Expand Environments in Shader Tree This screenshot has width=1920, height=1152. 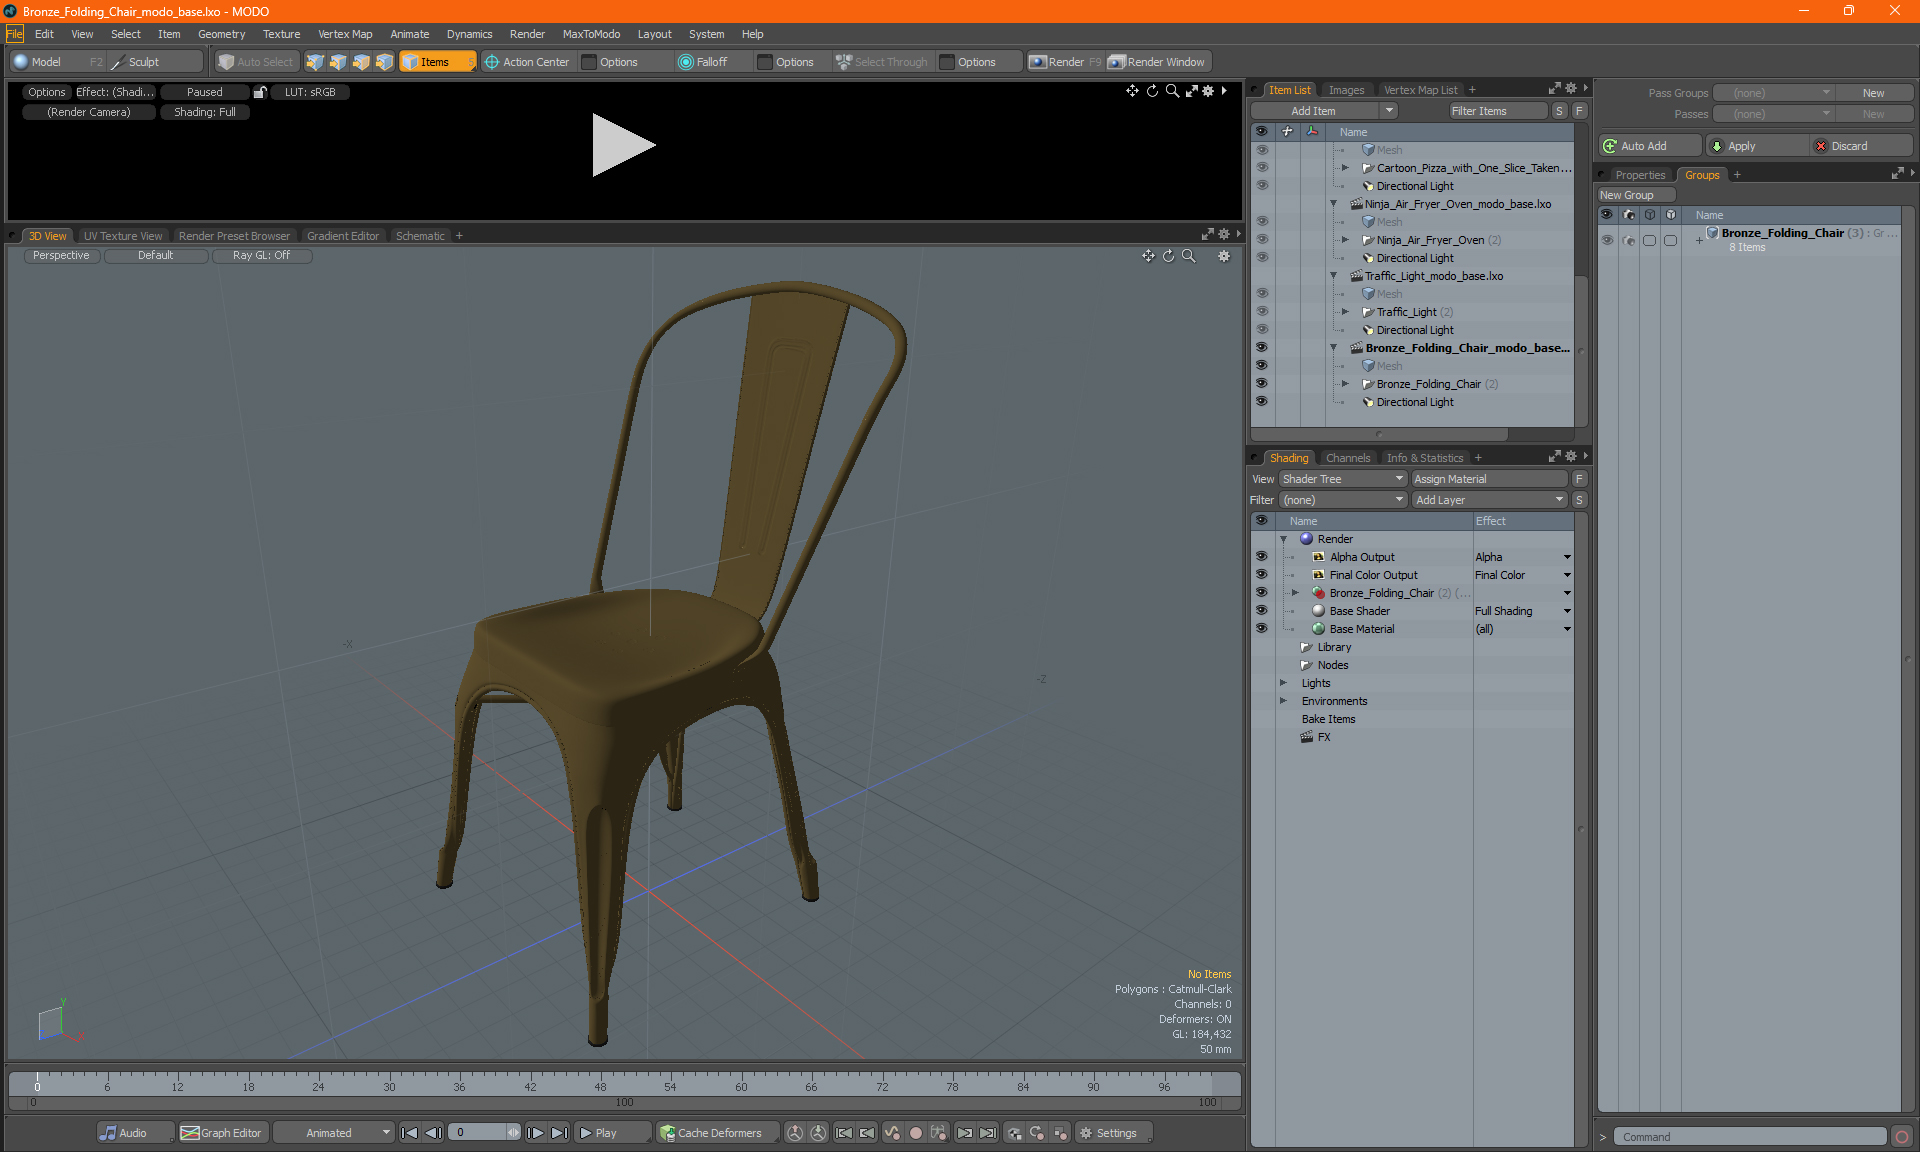(1283, 701)
